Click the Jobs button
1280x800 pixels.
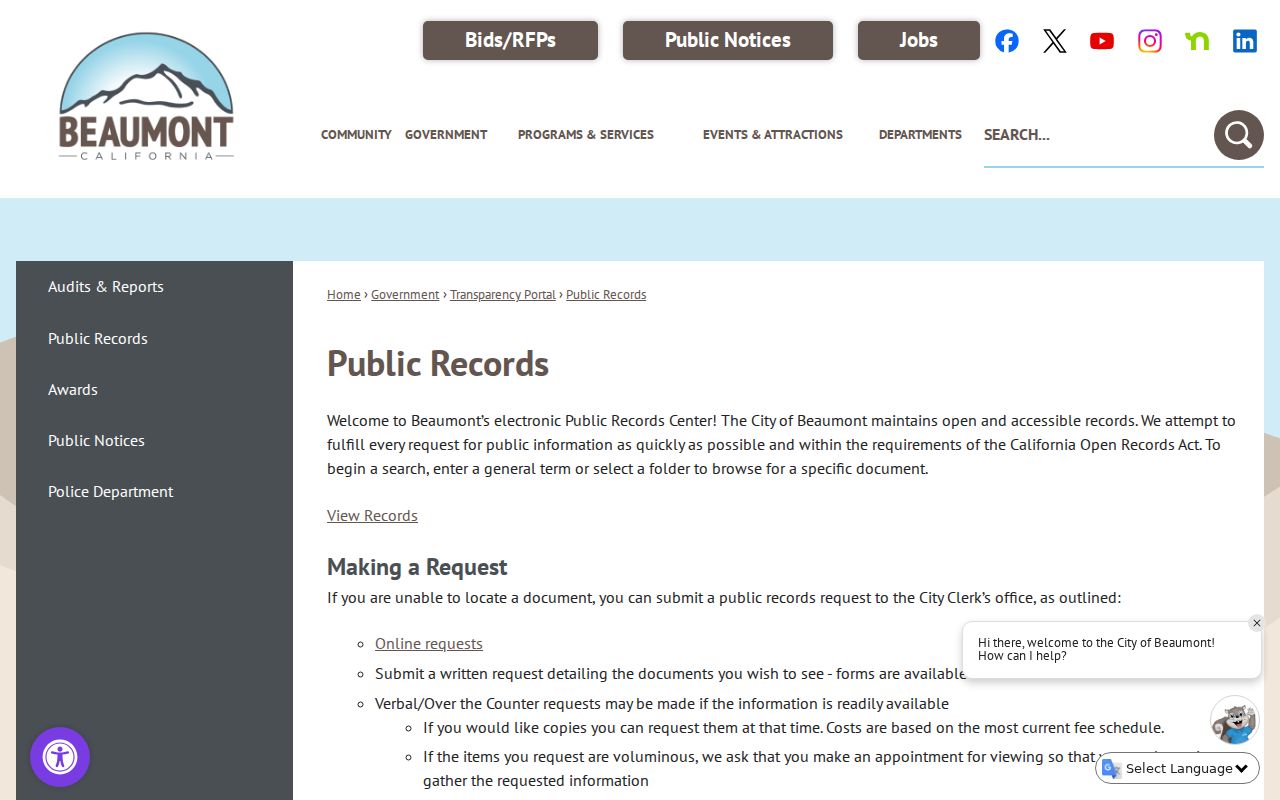[x=919, y=40]
